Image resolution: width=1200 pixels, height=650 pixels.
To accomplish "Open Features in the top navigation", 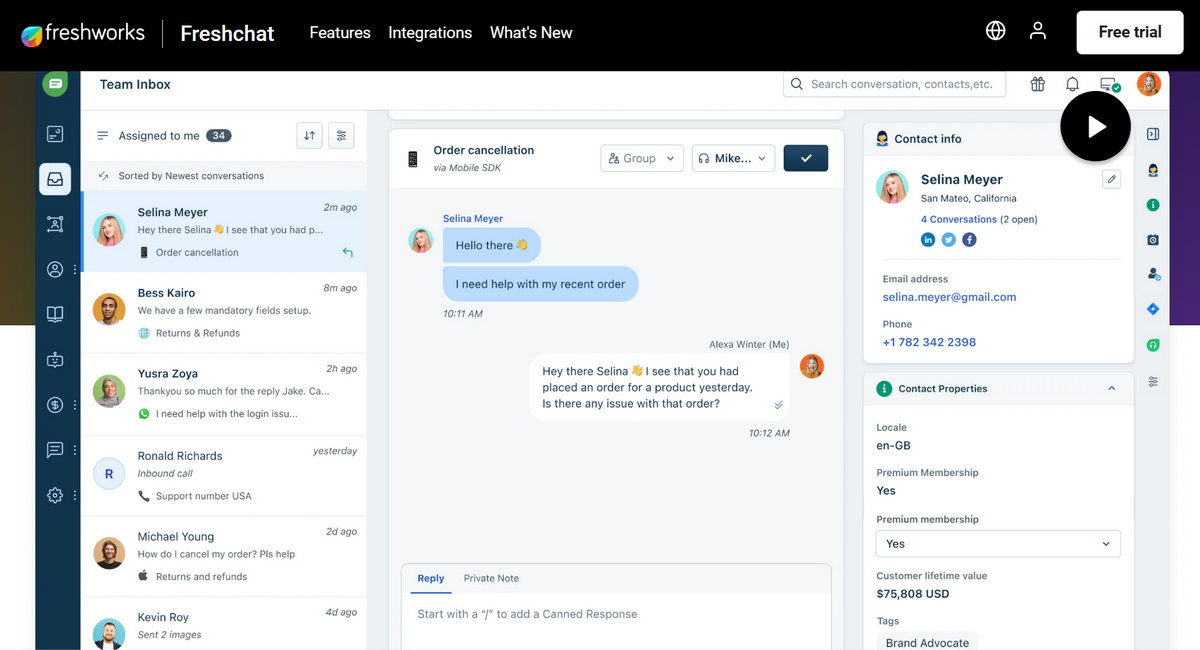I will pos(340,32).
